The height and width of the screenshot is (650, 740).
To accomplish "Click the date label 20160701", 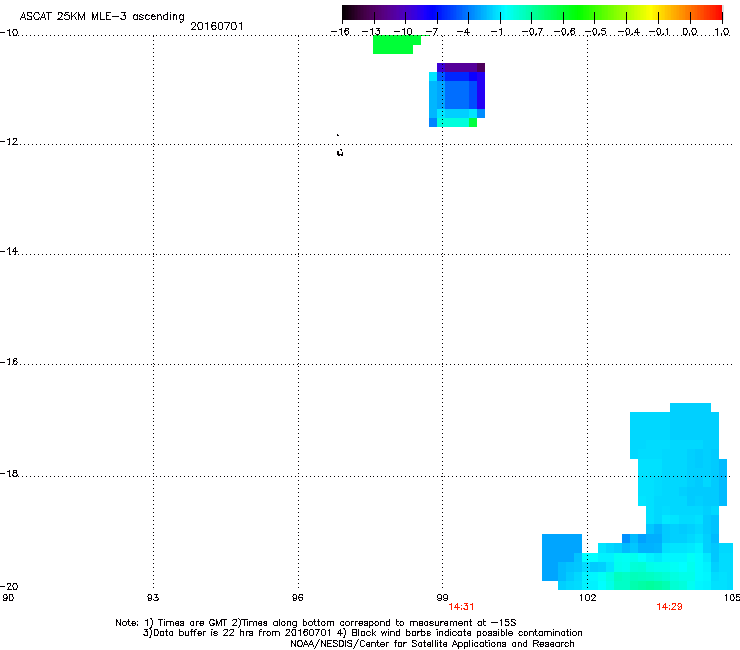I will click(217, 26).
